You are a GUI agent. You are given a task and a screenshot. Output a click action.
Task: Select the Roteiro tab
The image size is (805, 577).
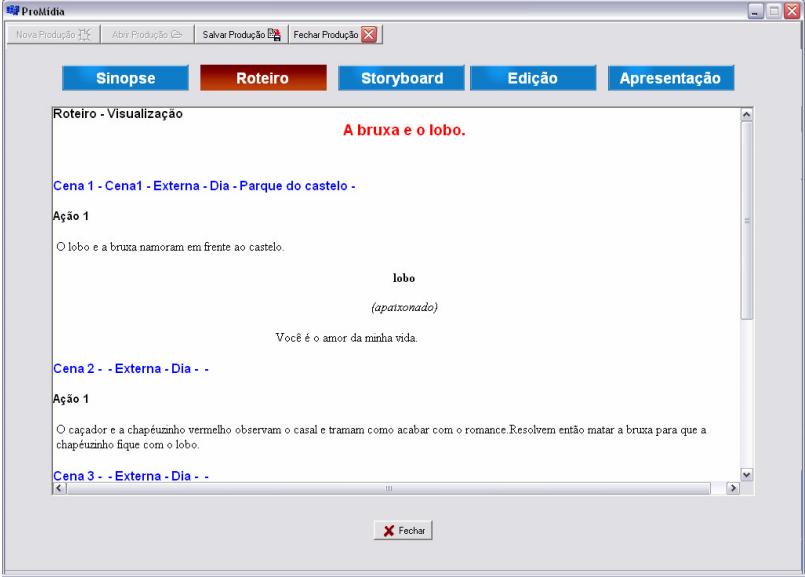click(x=262, y=79)
